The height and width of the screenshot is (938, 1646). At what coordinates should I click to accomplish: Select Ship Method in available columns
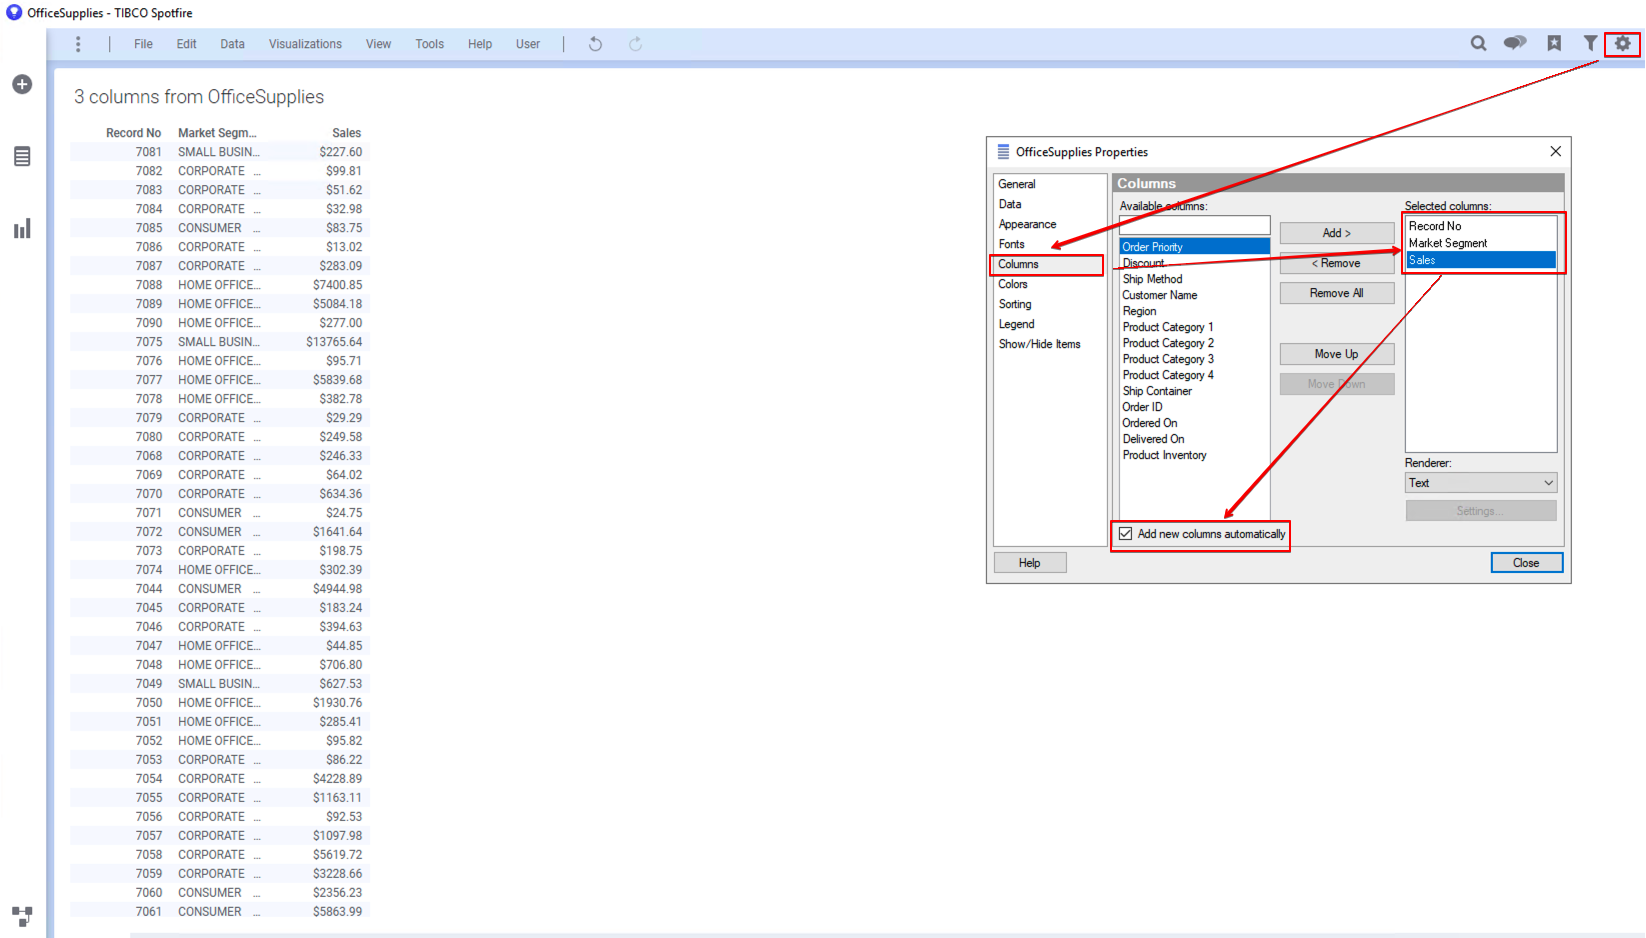click(x=1152, y=279)
